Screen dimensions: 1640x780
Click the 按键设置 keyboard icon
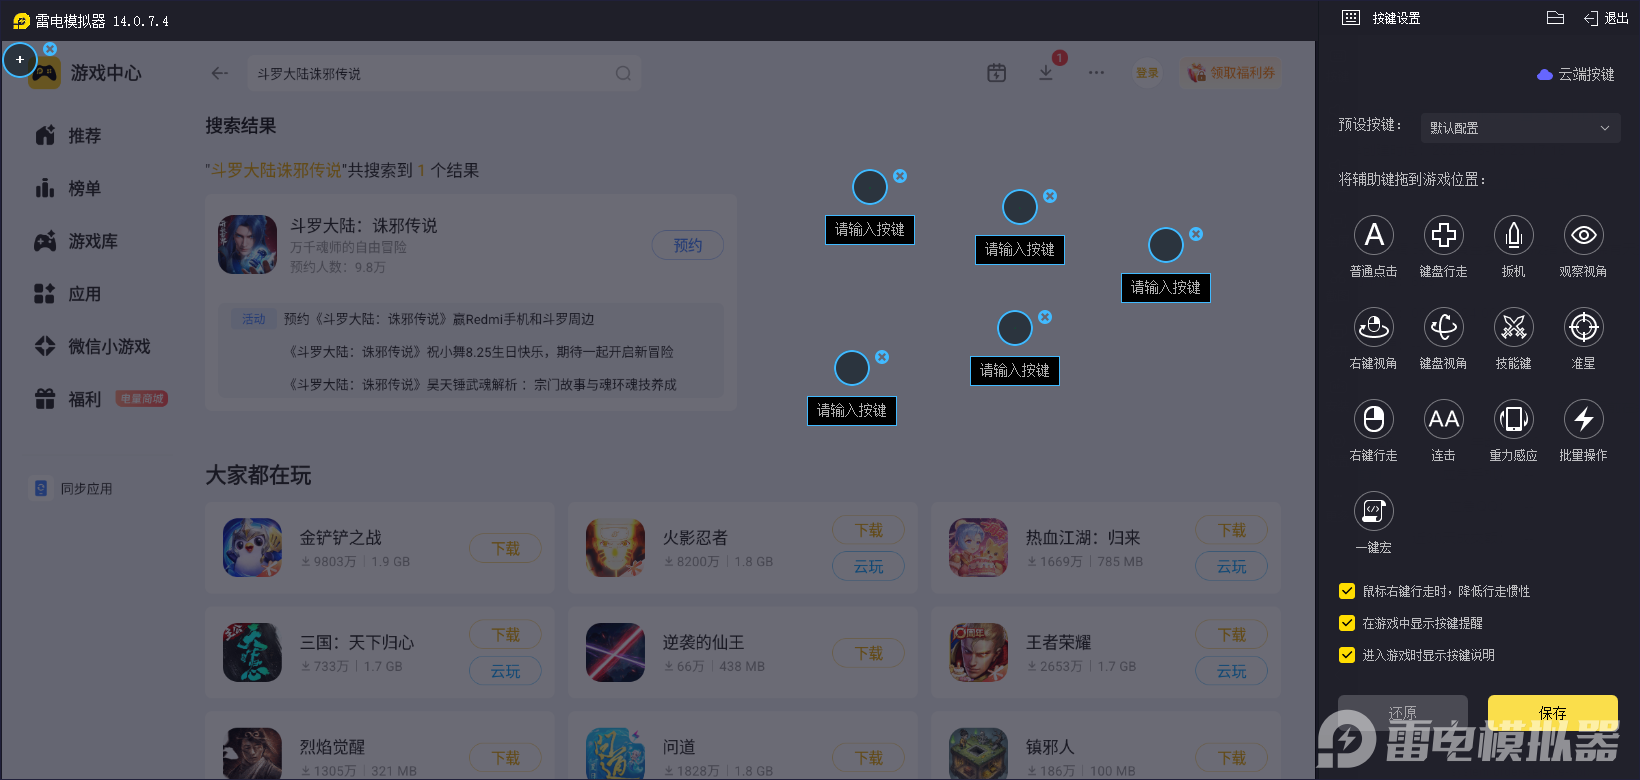click(x=1351, y=18)
